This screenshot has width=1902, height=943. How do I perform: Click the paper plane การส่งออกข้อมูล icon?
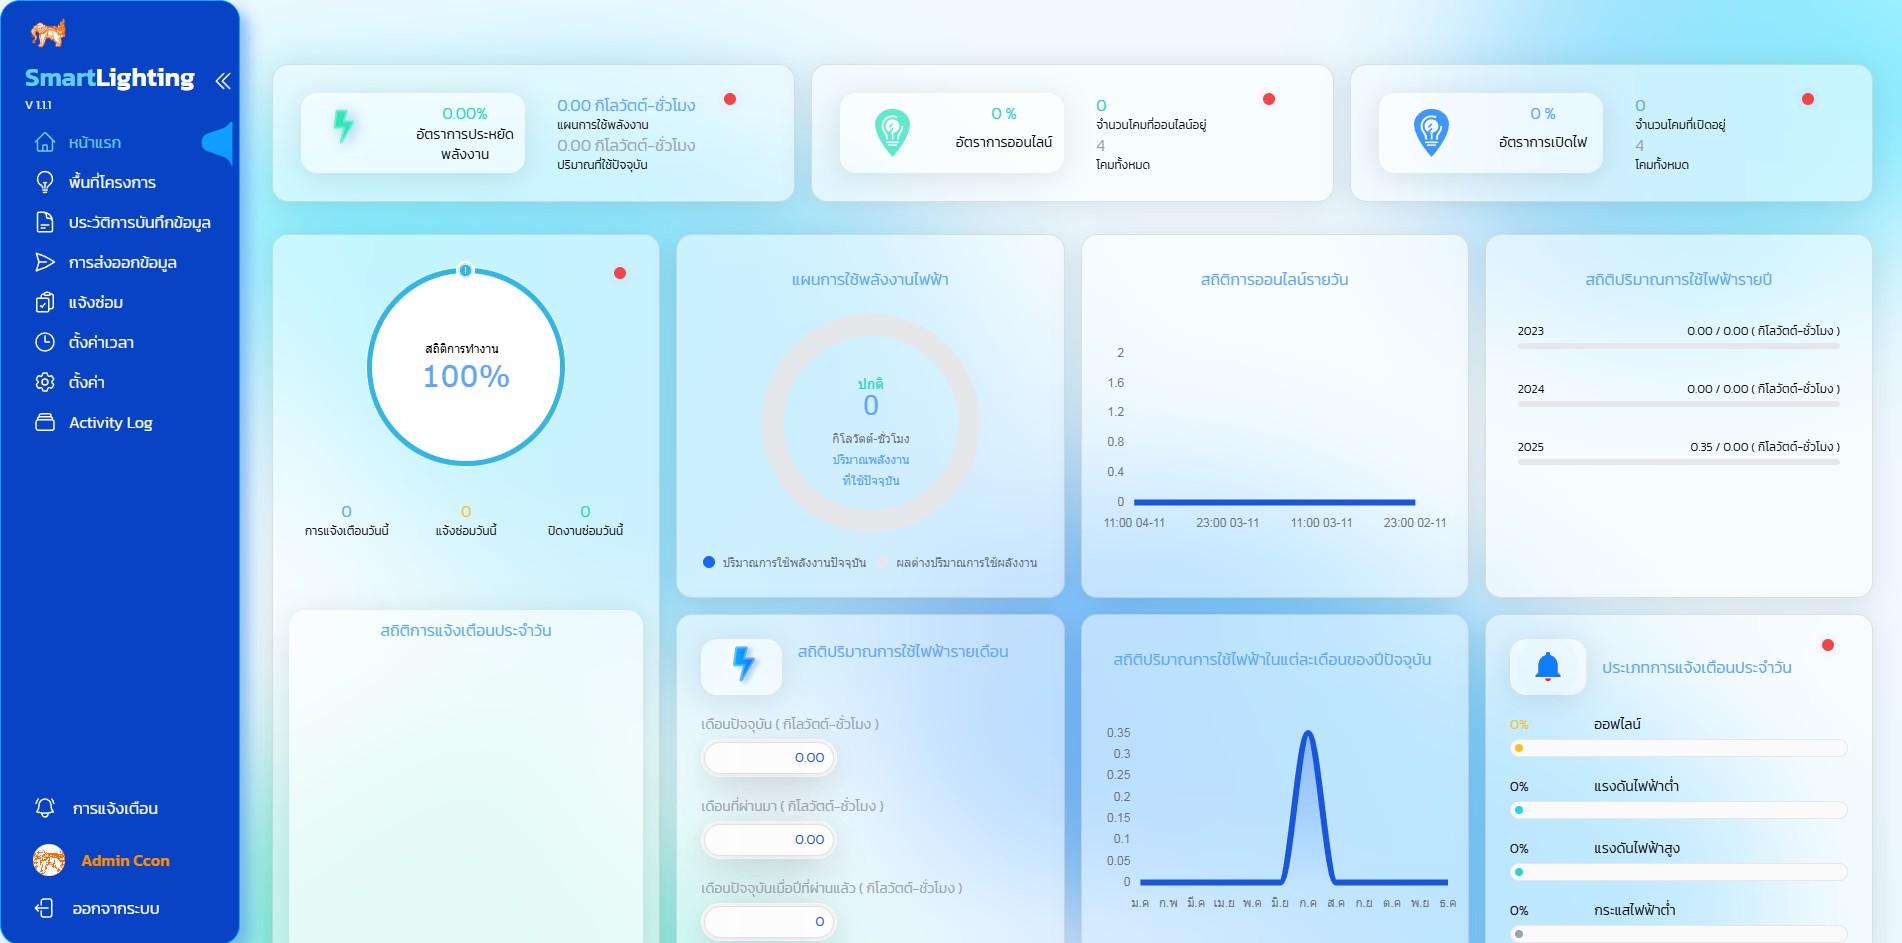pos(45,262)
